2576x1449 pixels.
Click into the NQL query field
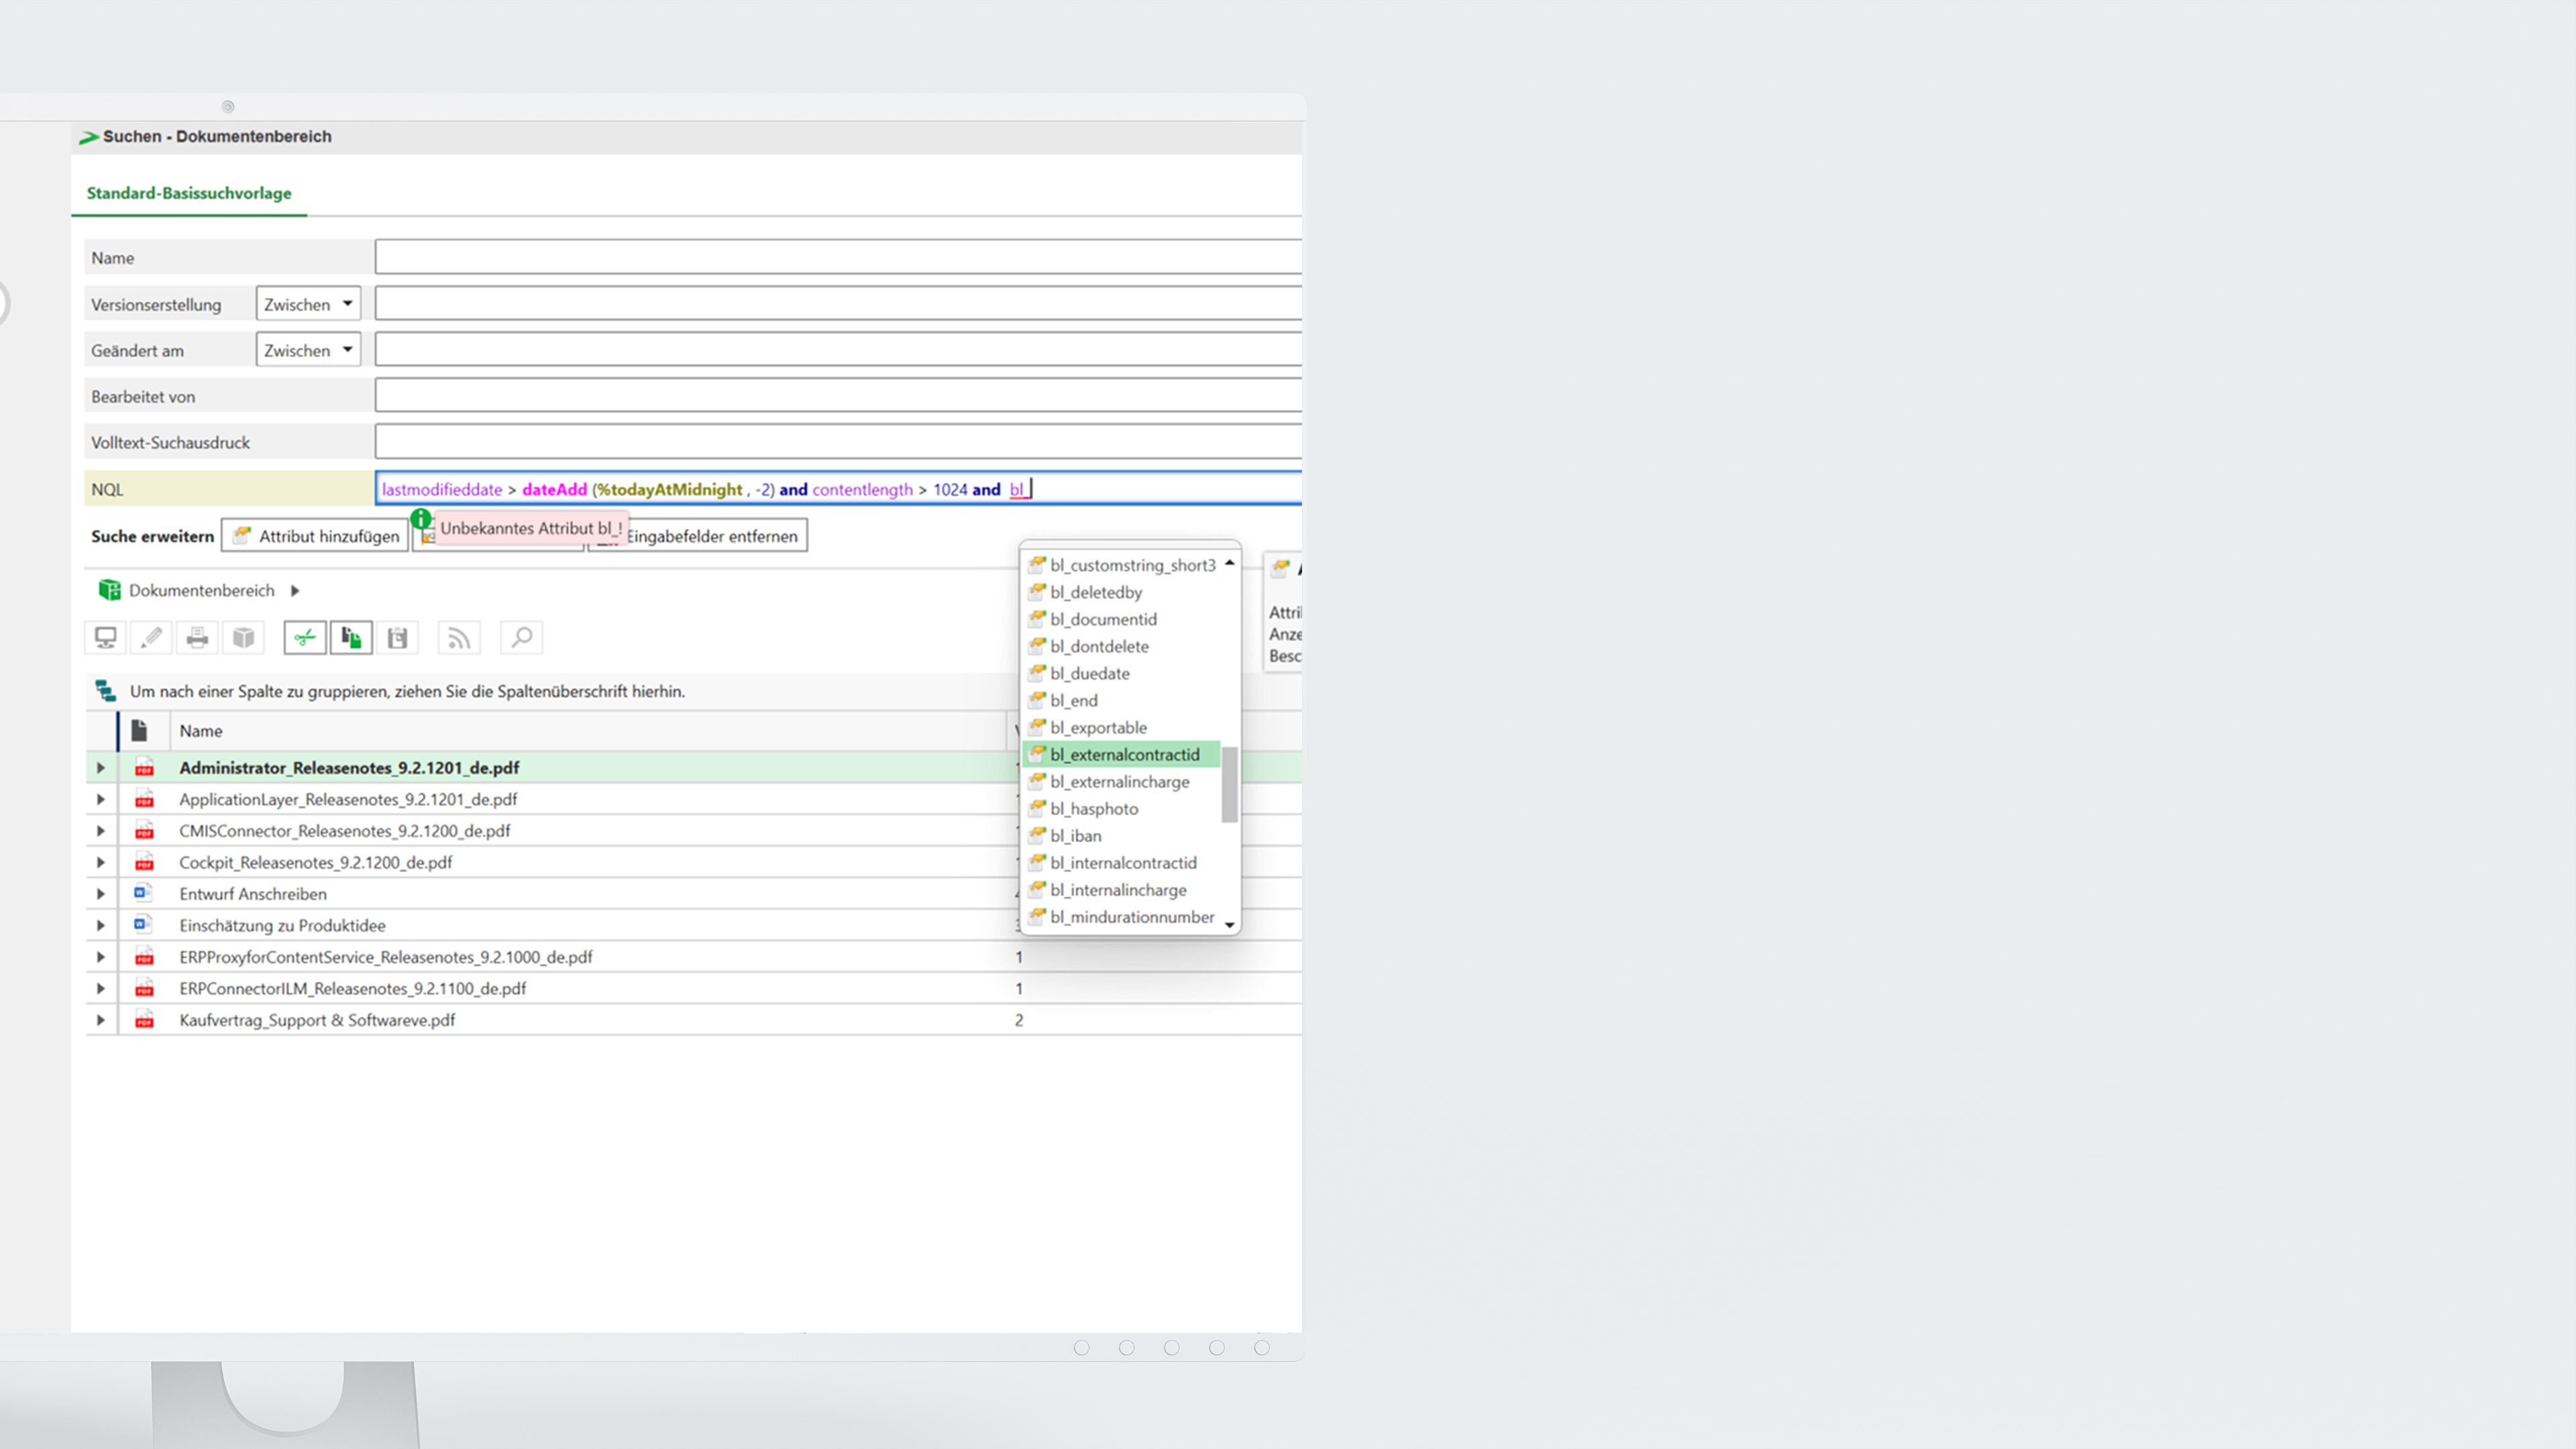[838, 488]
